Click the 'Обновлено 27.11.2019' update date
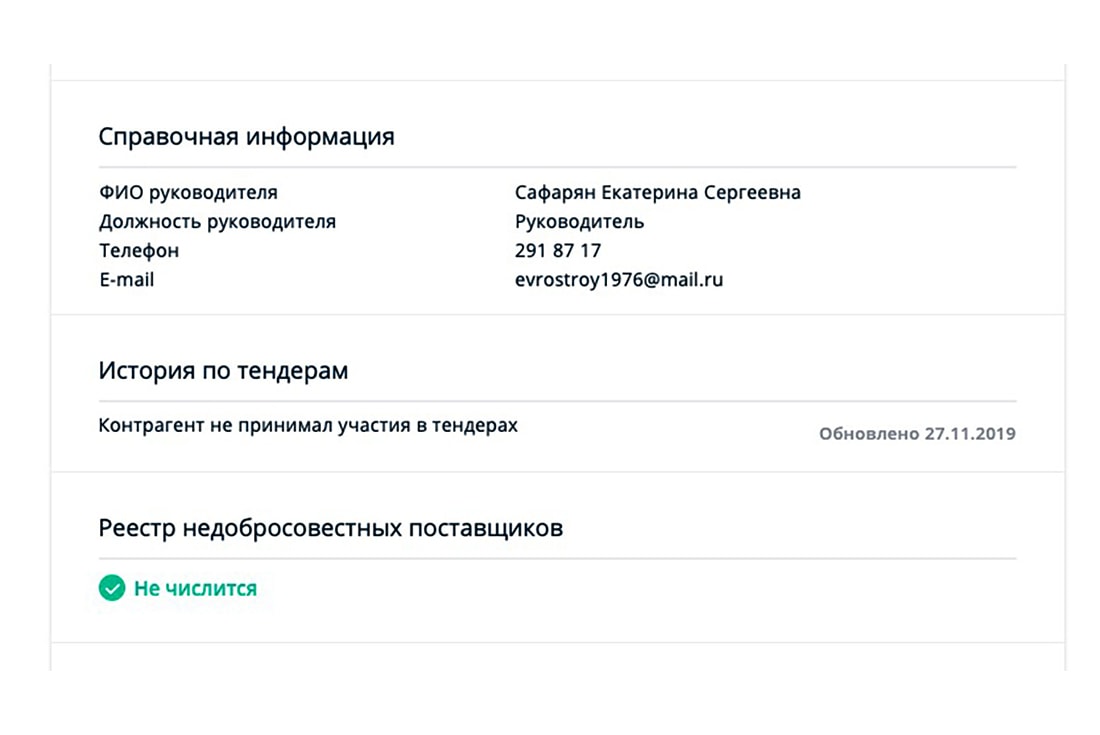The height and width of the screenshot is (735, 1100). pyautogui.click(x=917, y=434)
